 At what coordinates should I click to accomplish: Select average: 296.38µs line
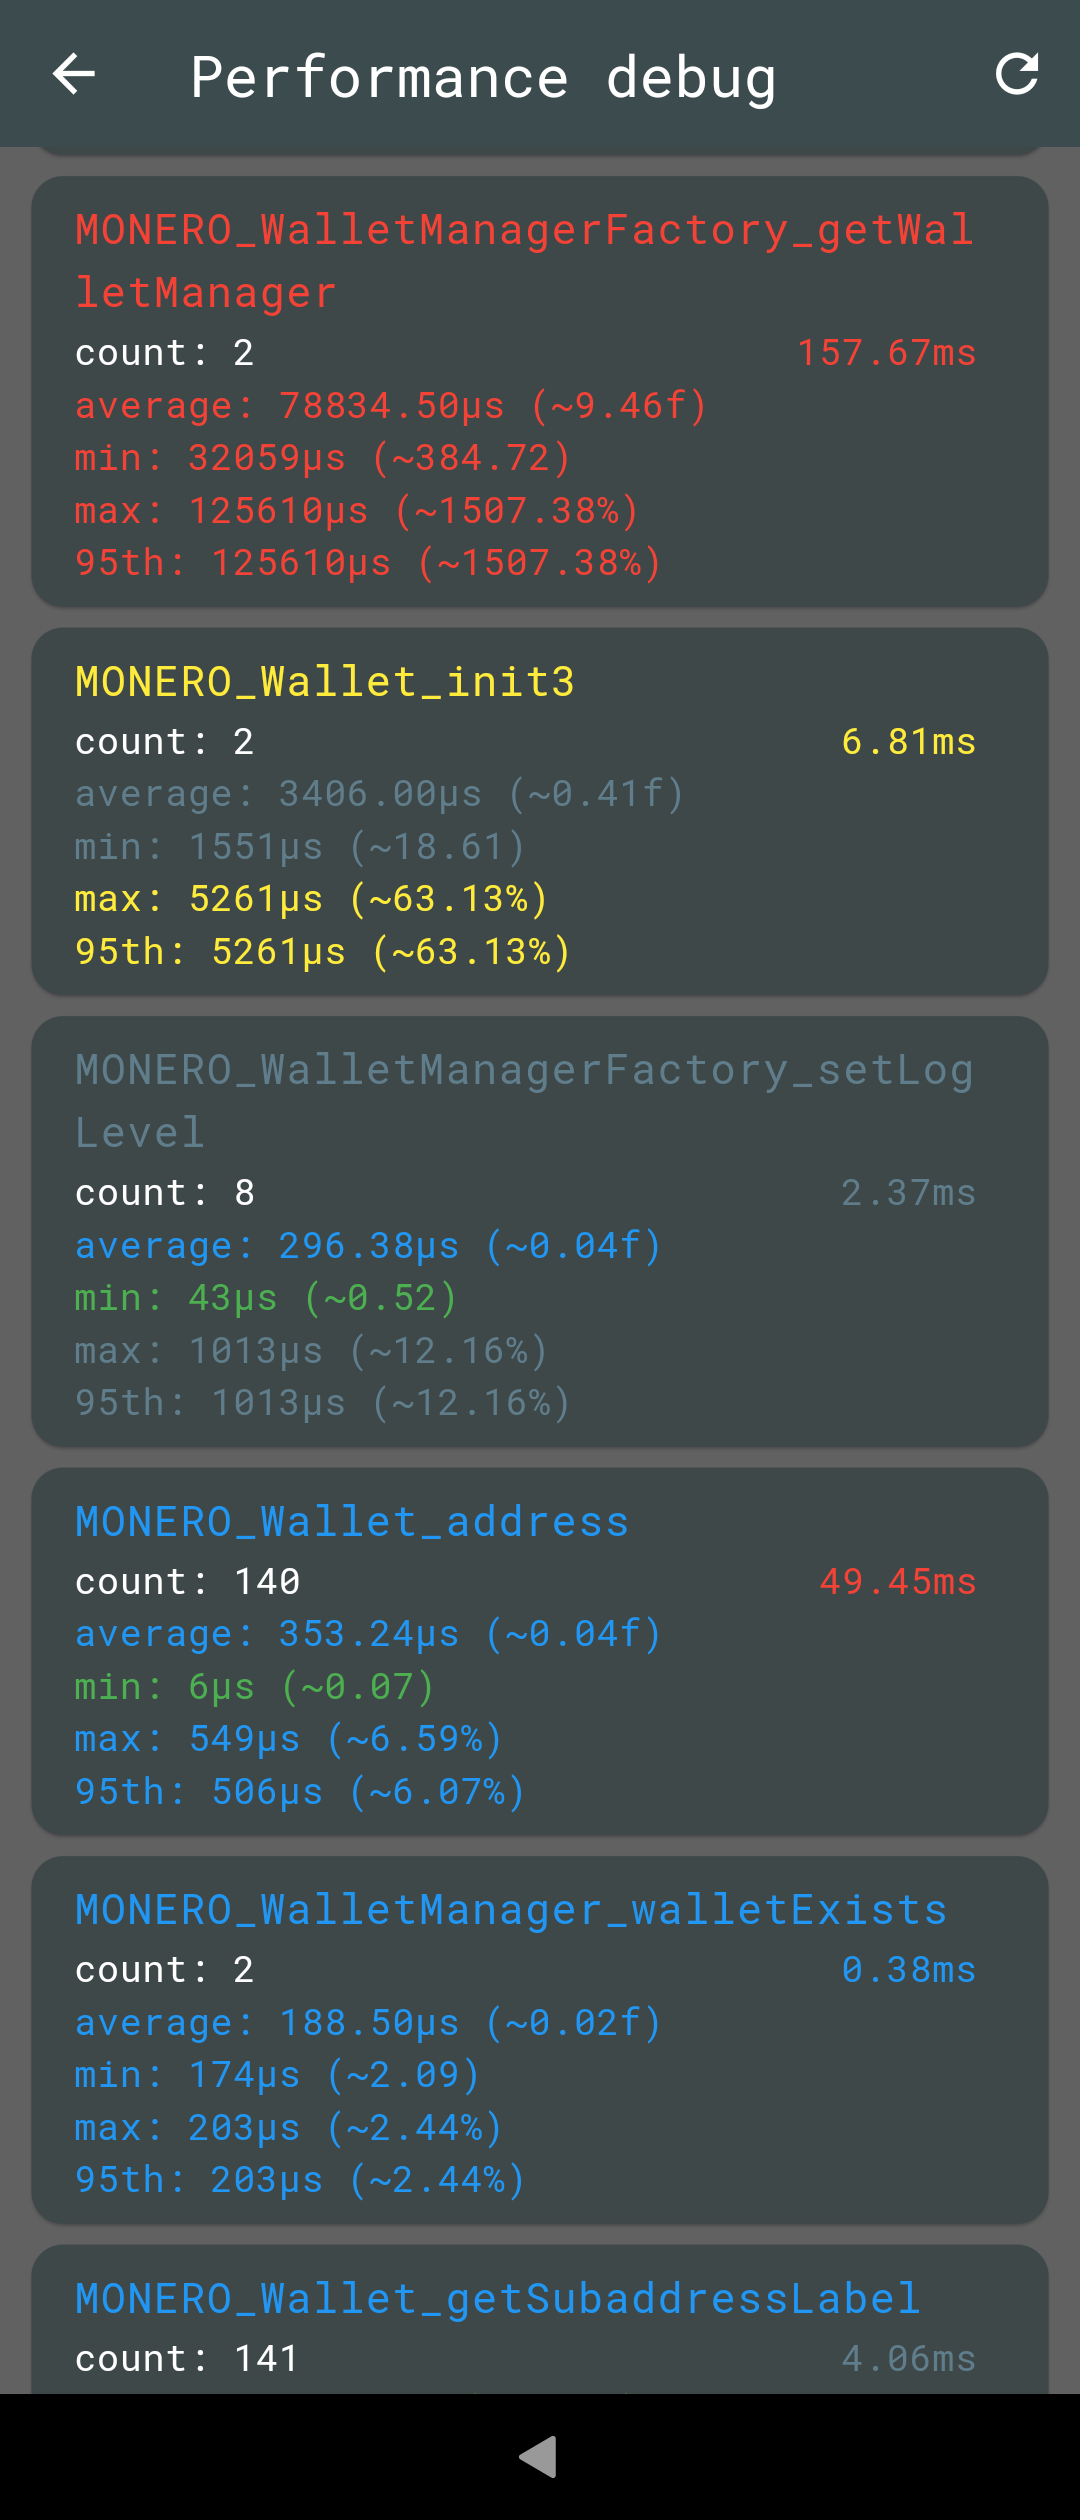point(369,1246)
